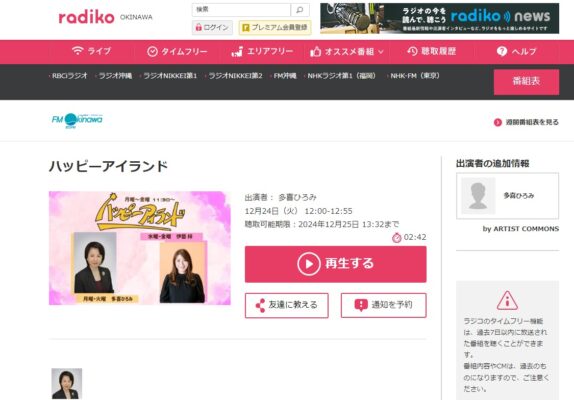574x400 pixels.
Task: Click プレミアム会員登録 button
Action: tap(275, 27)
